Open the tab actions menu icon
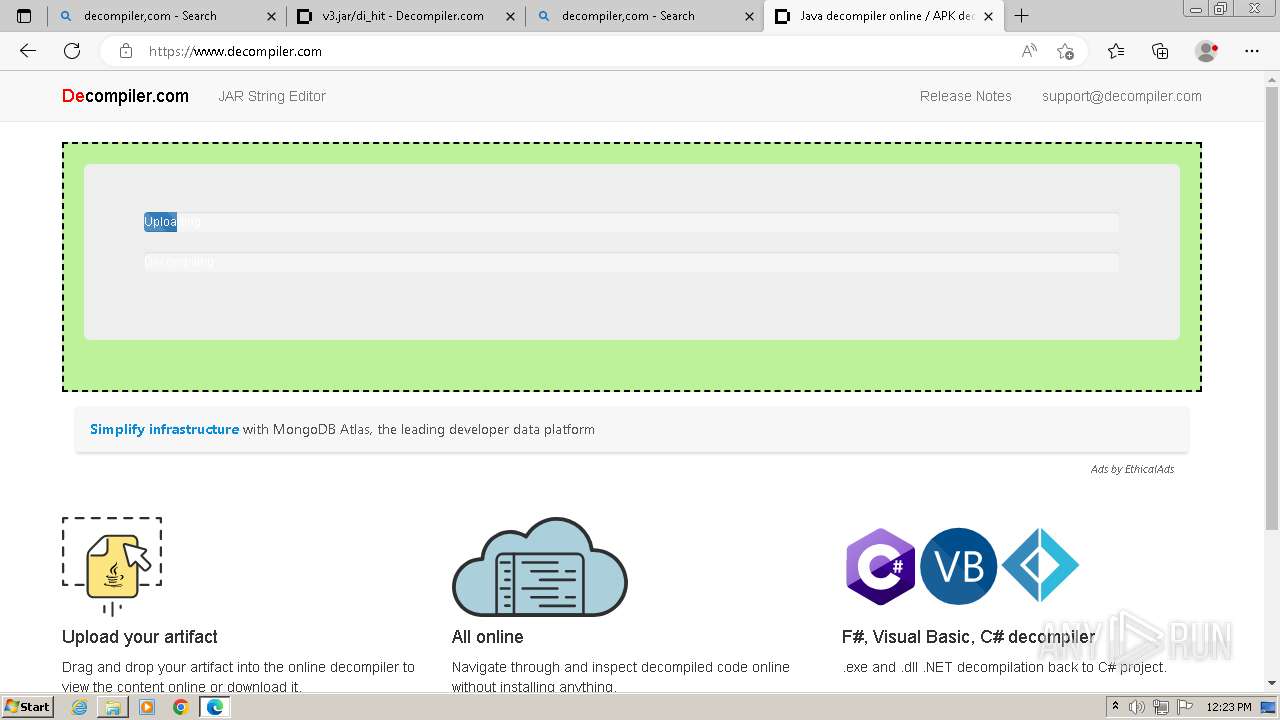 click(24, 16)
